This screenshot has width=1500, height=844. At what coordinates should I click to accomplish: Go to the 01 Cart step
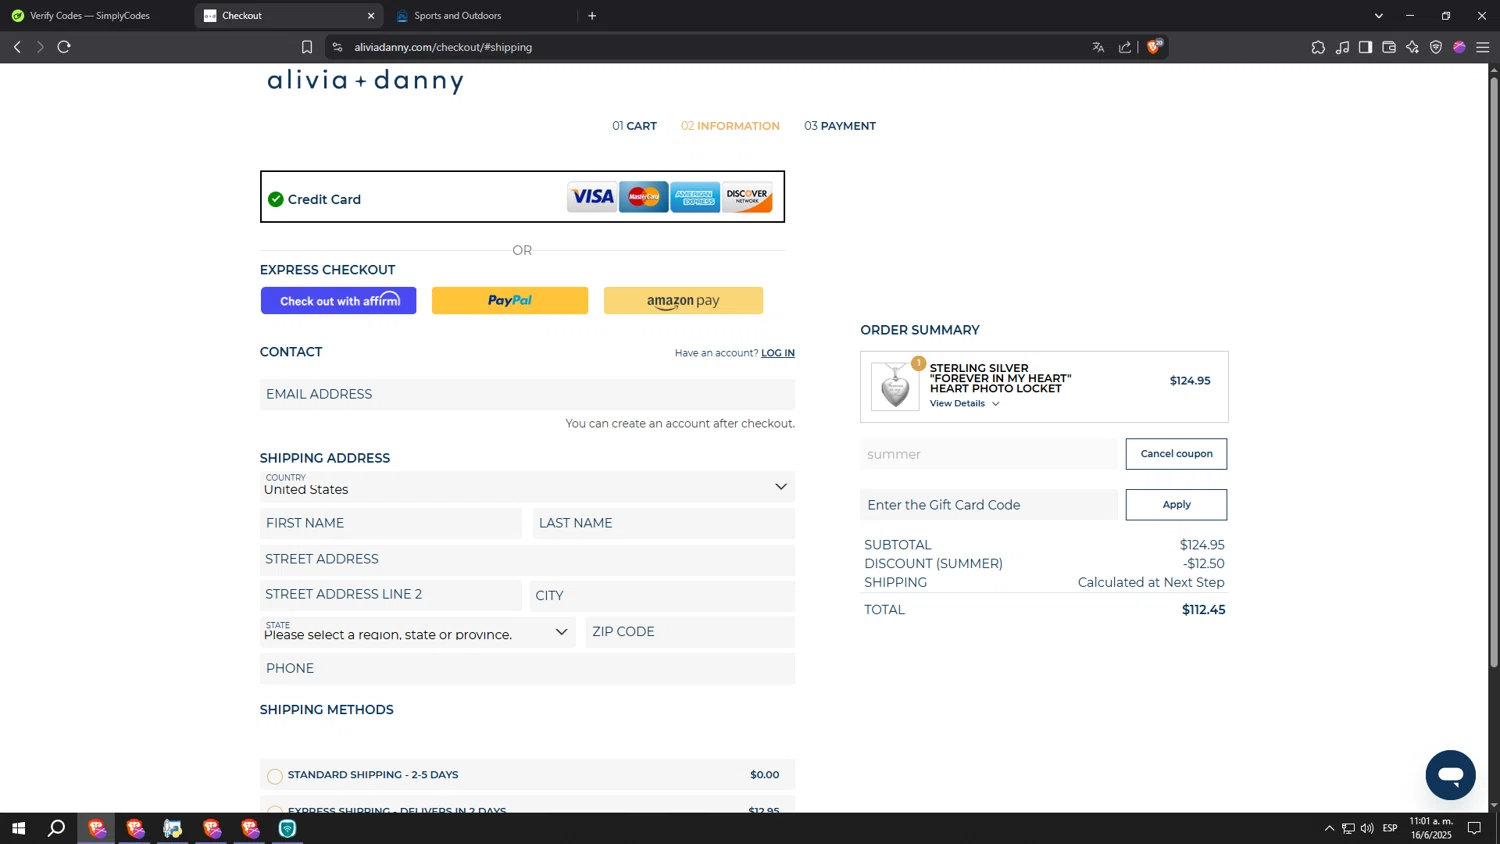click(x=634, y=126)
